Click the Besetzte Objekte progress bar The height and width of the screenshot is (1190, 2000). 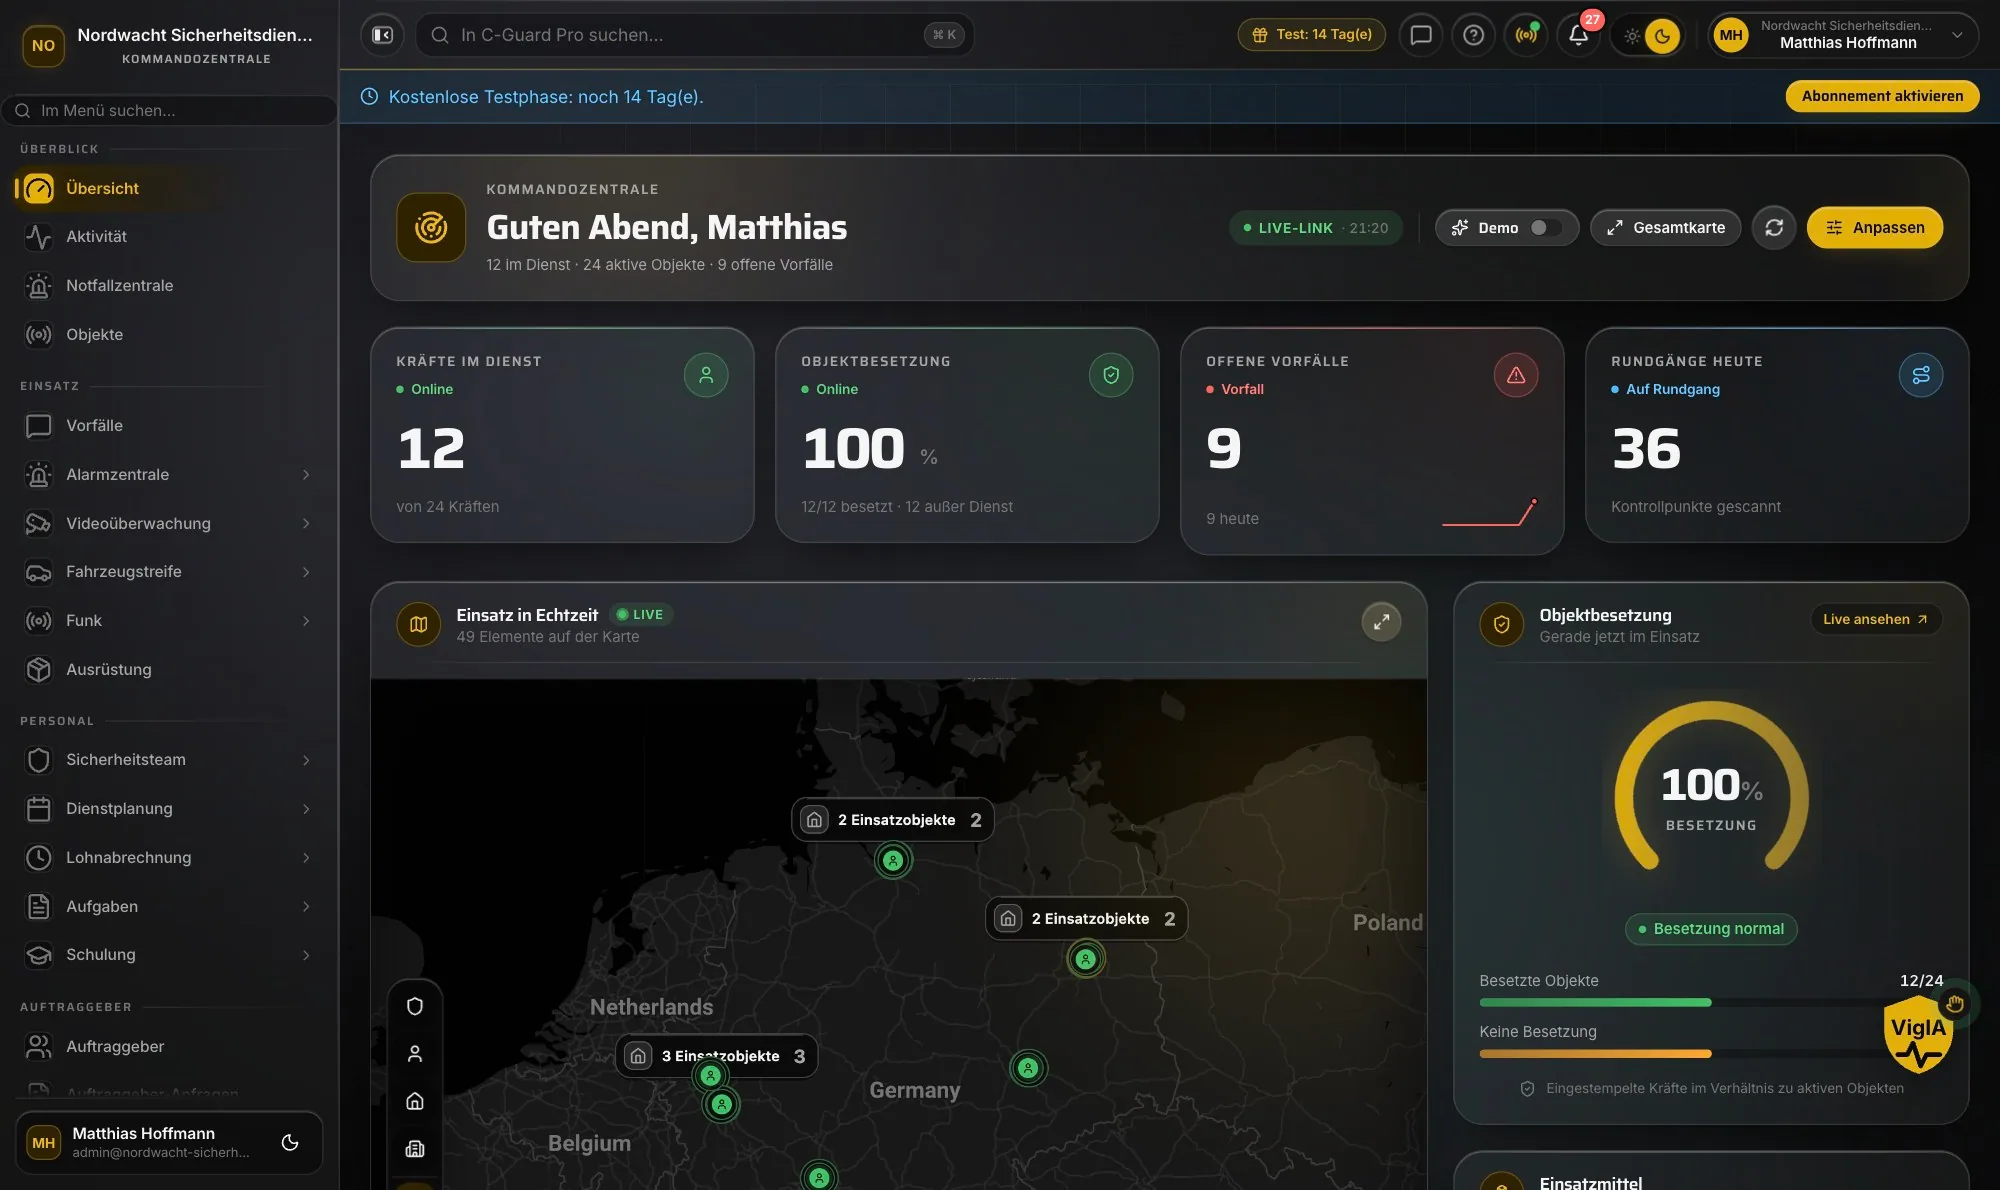point(1711,1002)
